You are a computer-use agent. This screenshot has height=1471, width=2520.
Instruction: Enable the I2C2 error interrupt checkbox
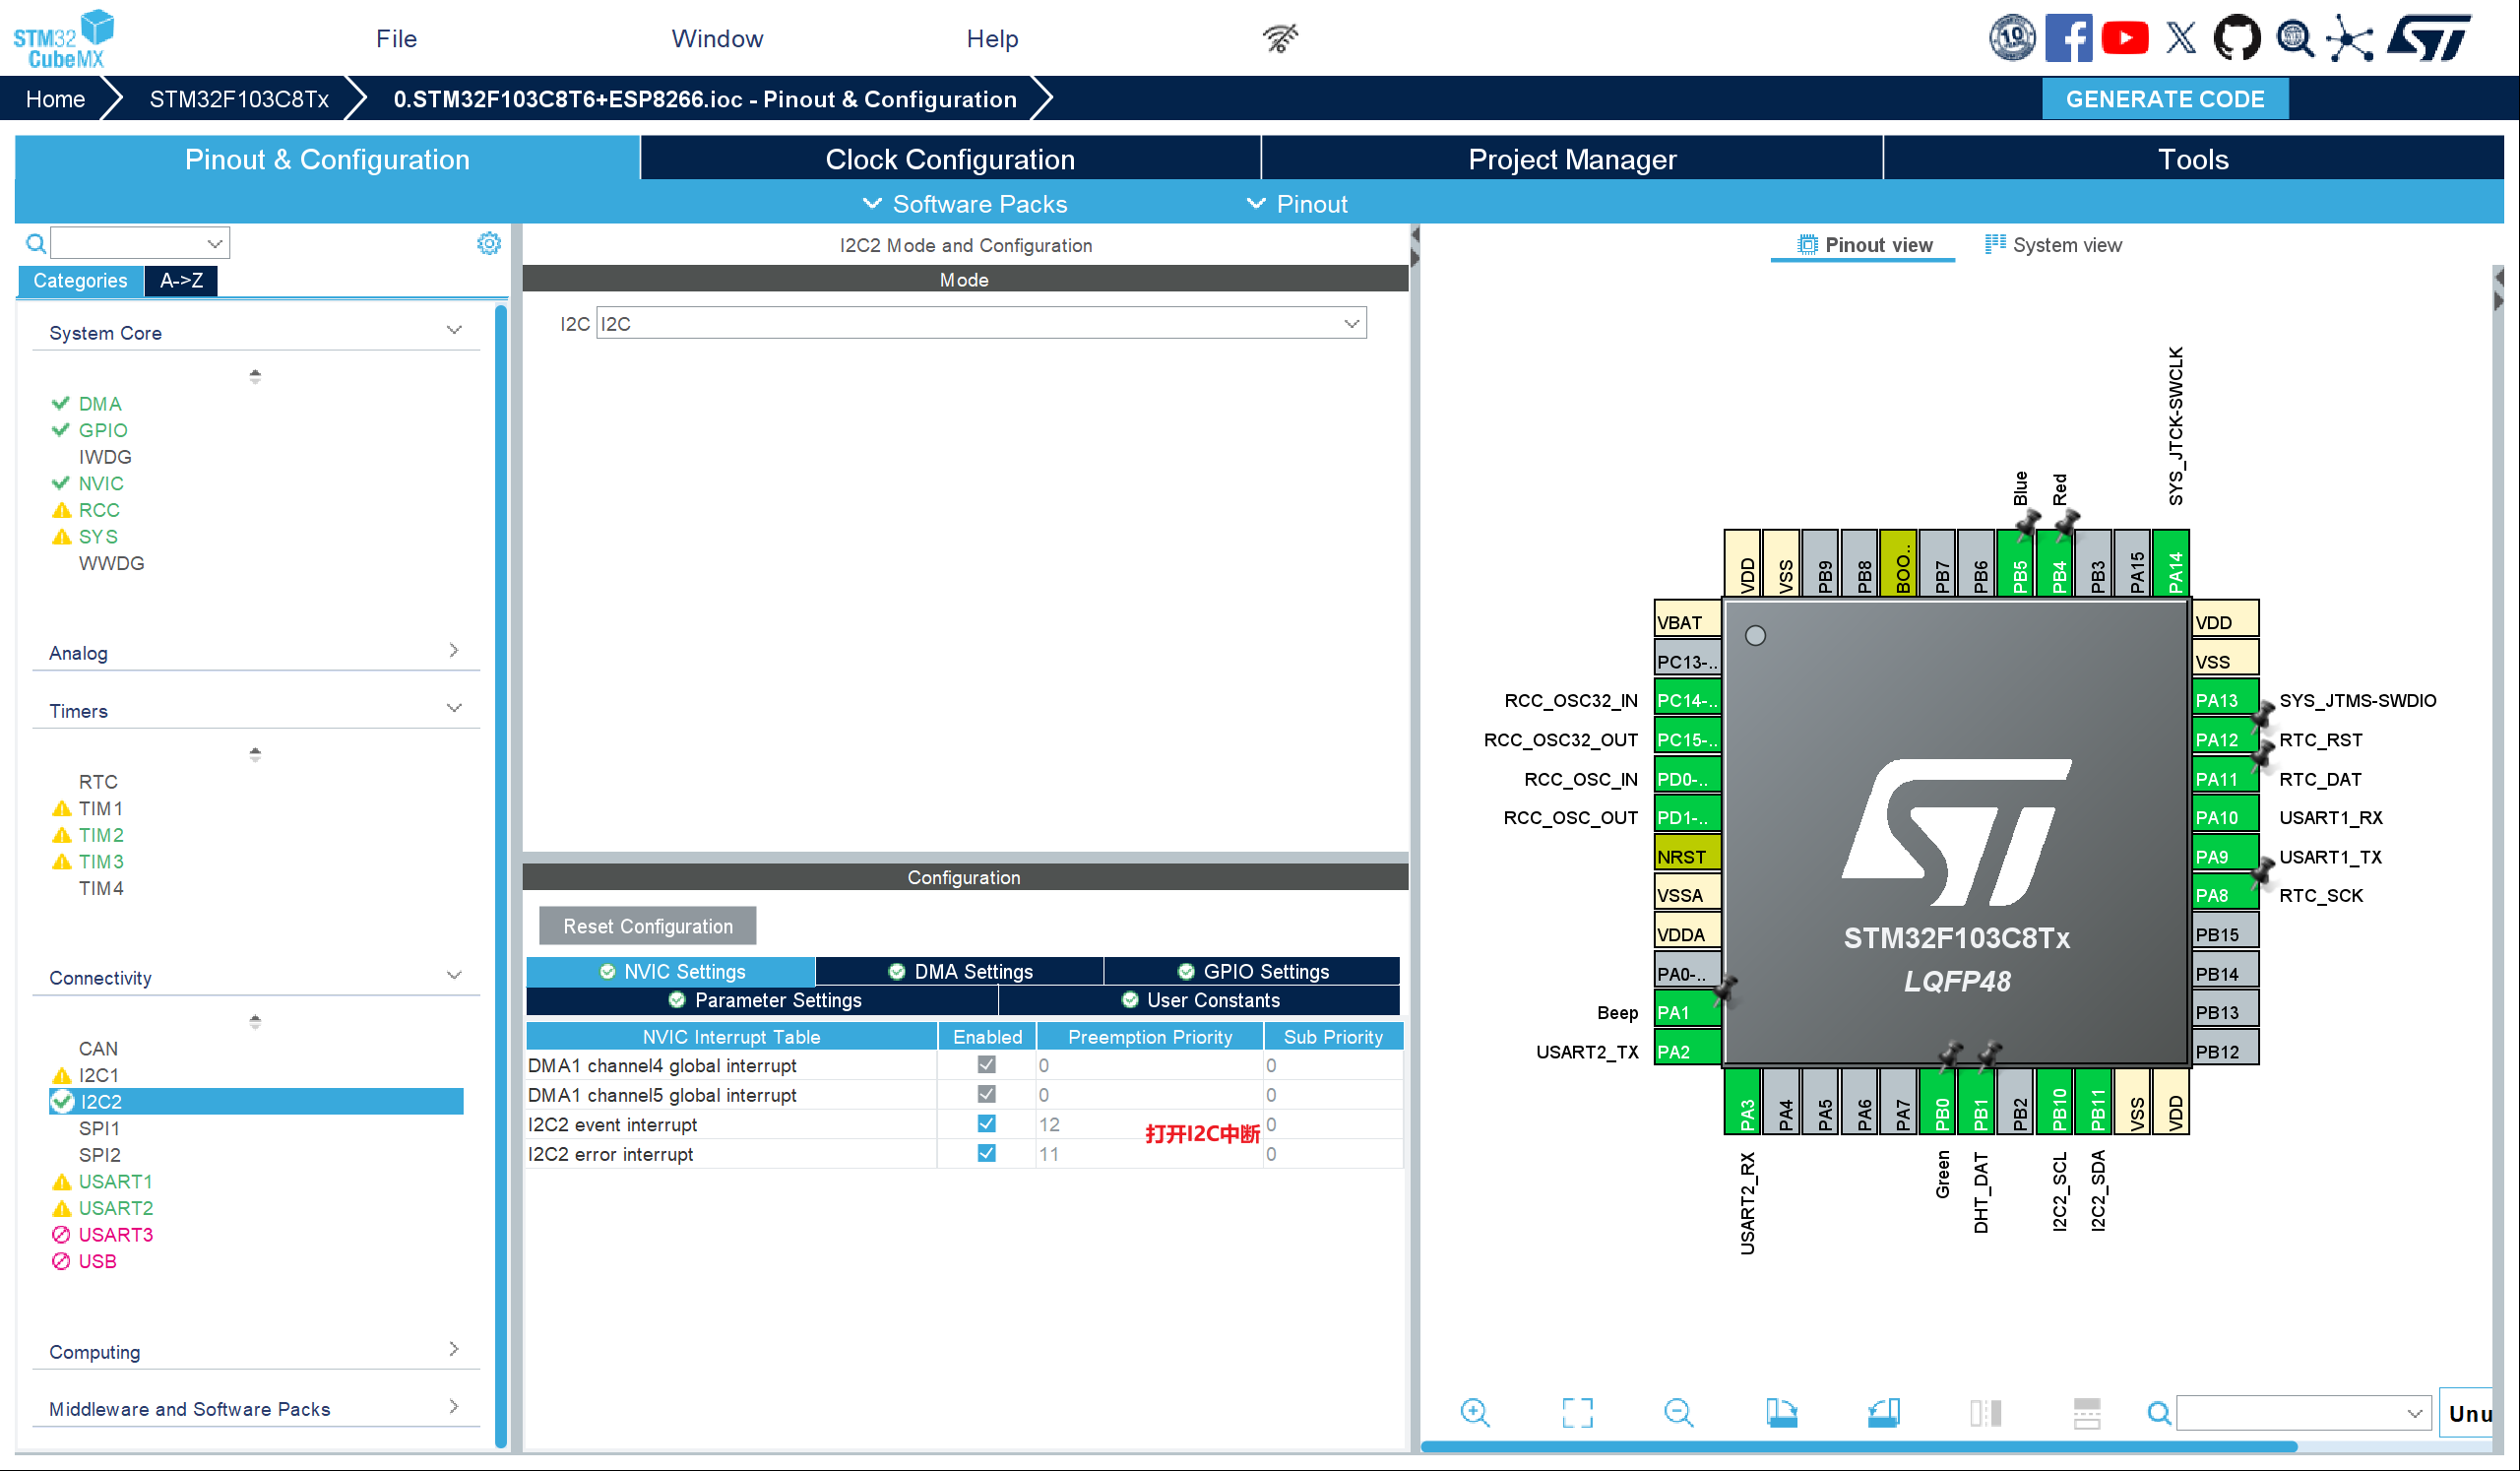(987, 1153)
